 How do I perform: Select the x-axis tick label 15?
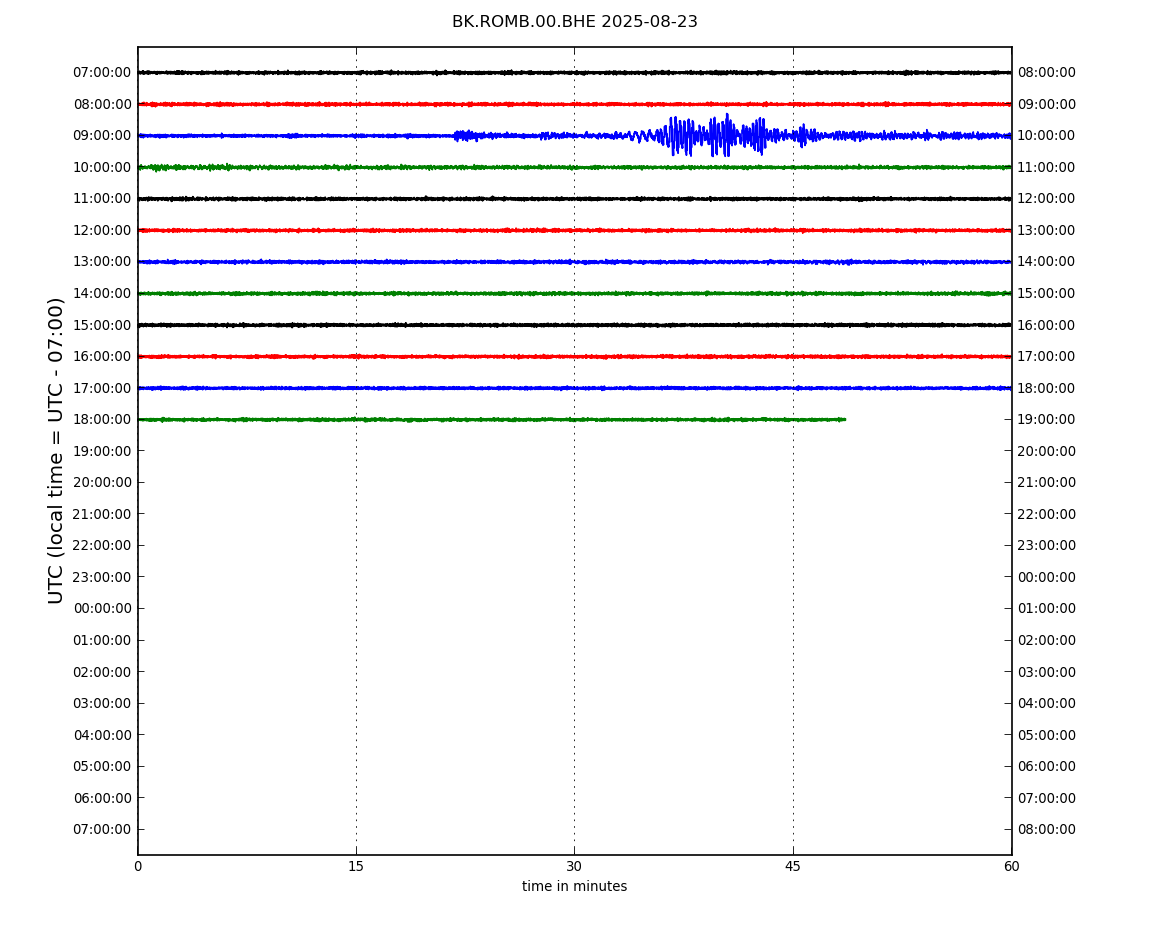(x=356, y=867)
